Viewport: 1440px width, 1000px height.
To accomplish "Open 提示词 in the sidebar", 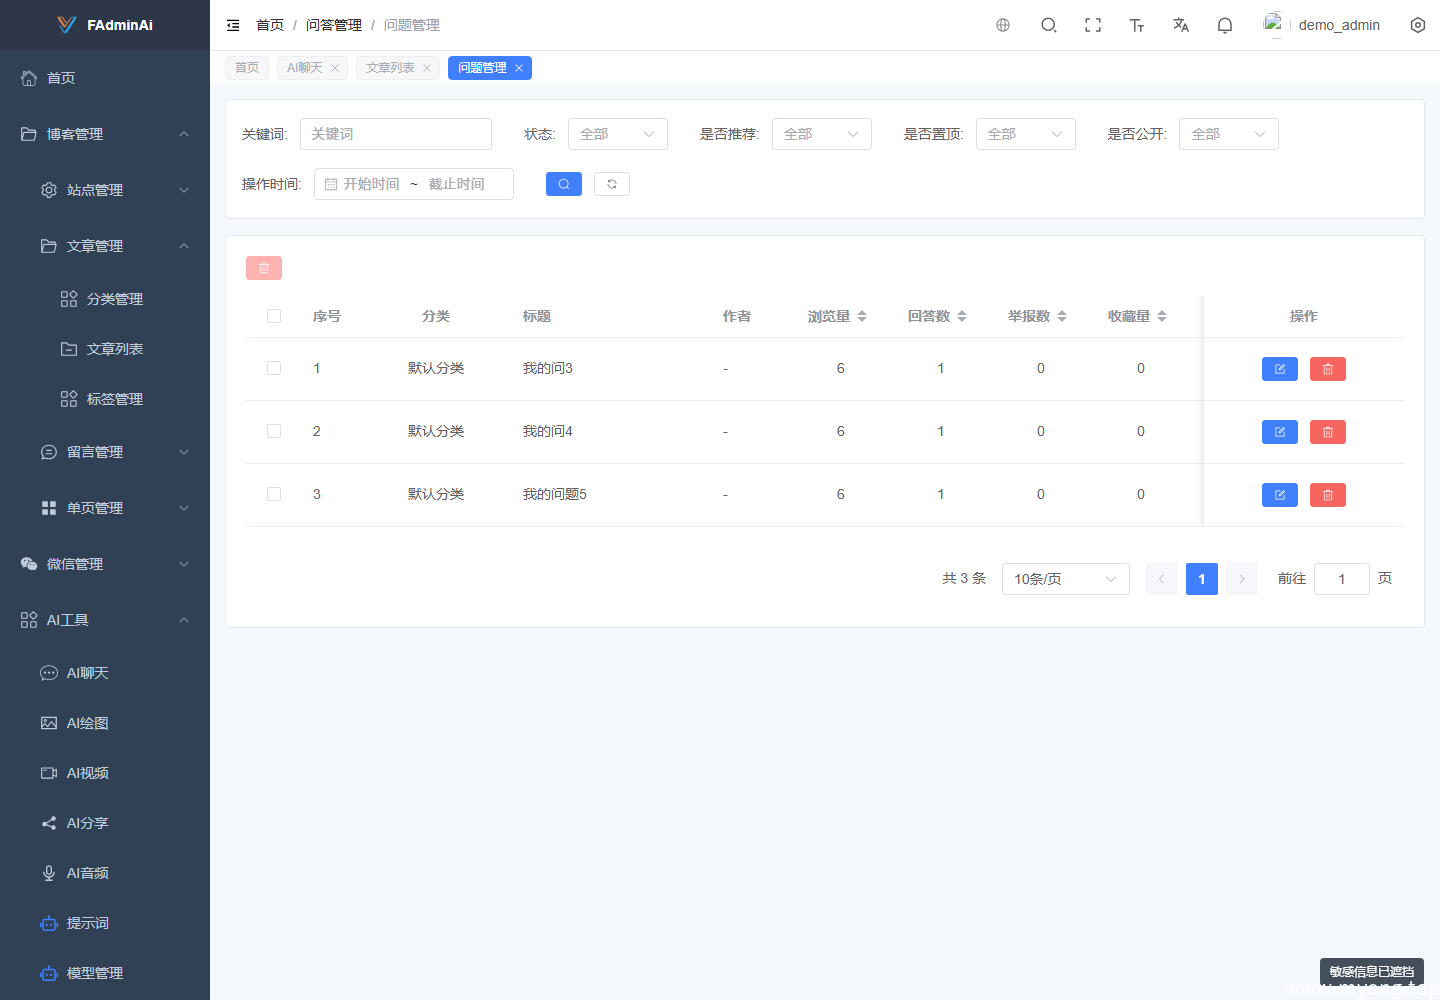I will 105,923.
